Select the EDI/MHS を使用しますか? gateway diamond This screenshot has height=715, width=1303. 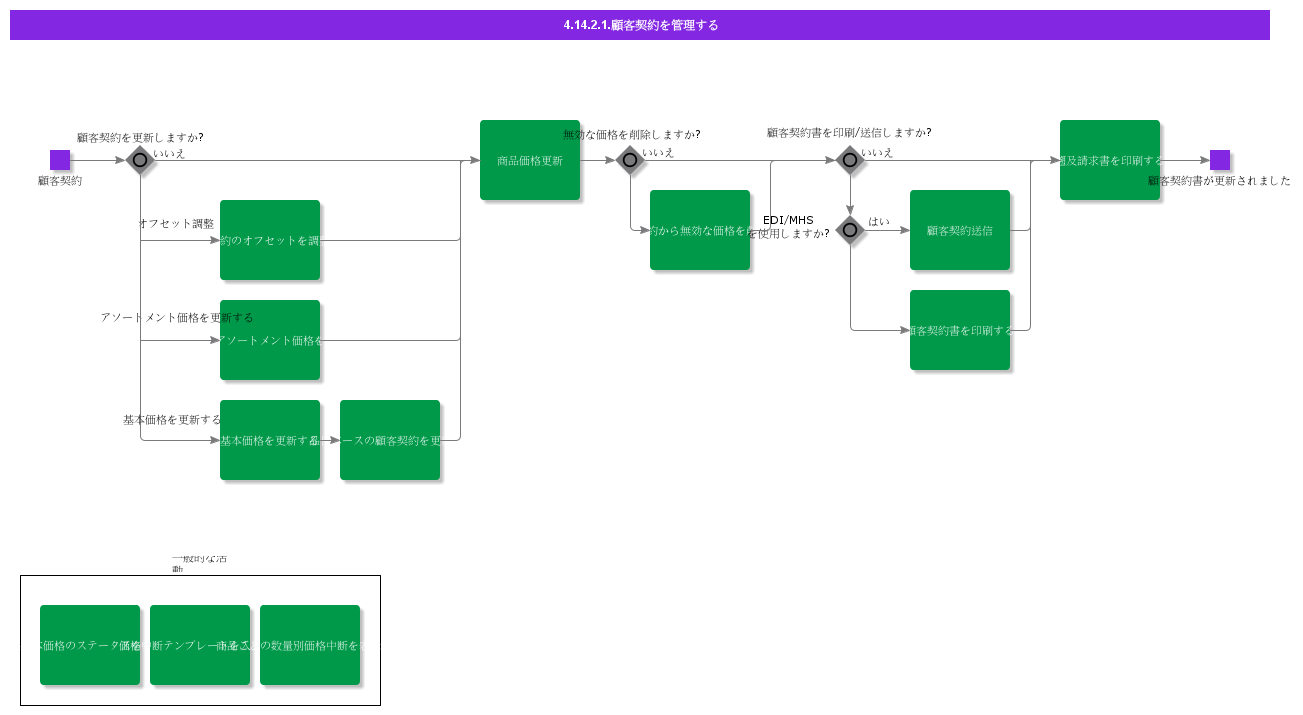(x=850, y=230)
